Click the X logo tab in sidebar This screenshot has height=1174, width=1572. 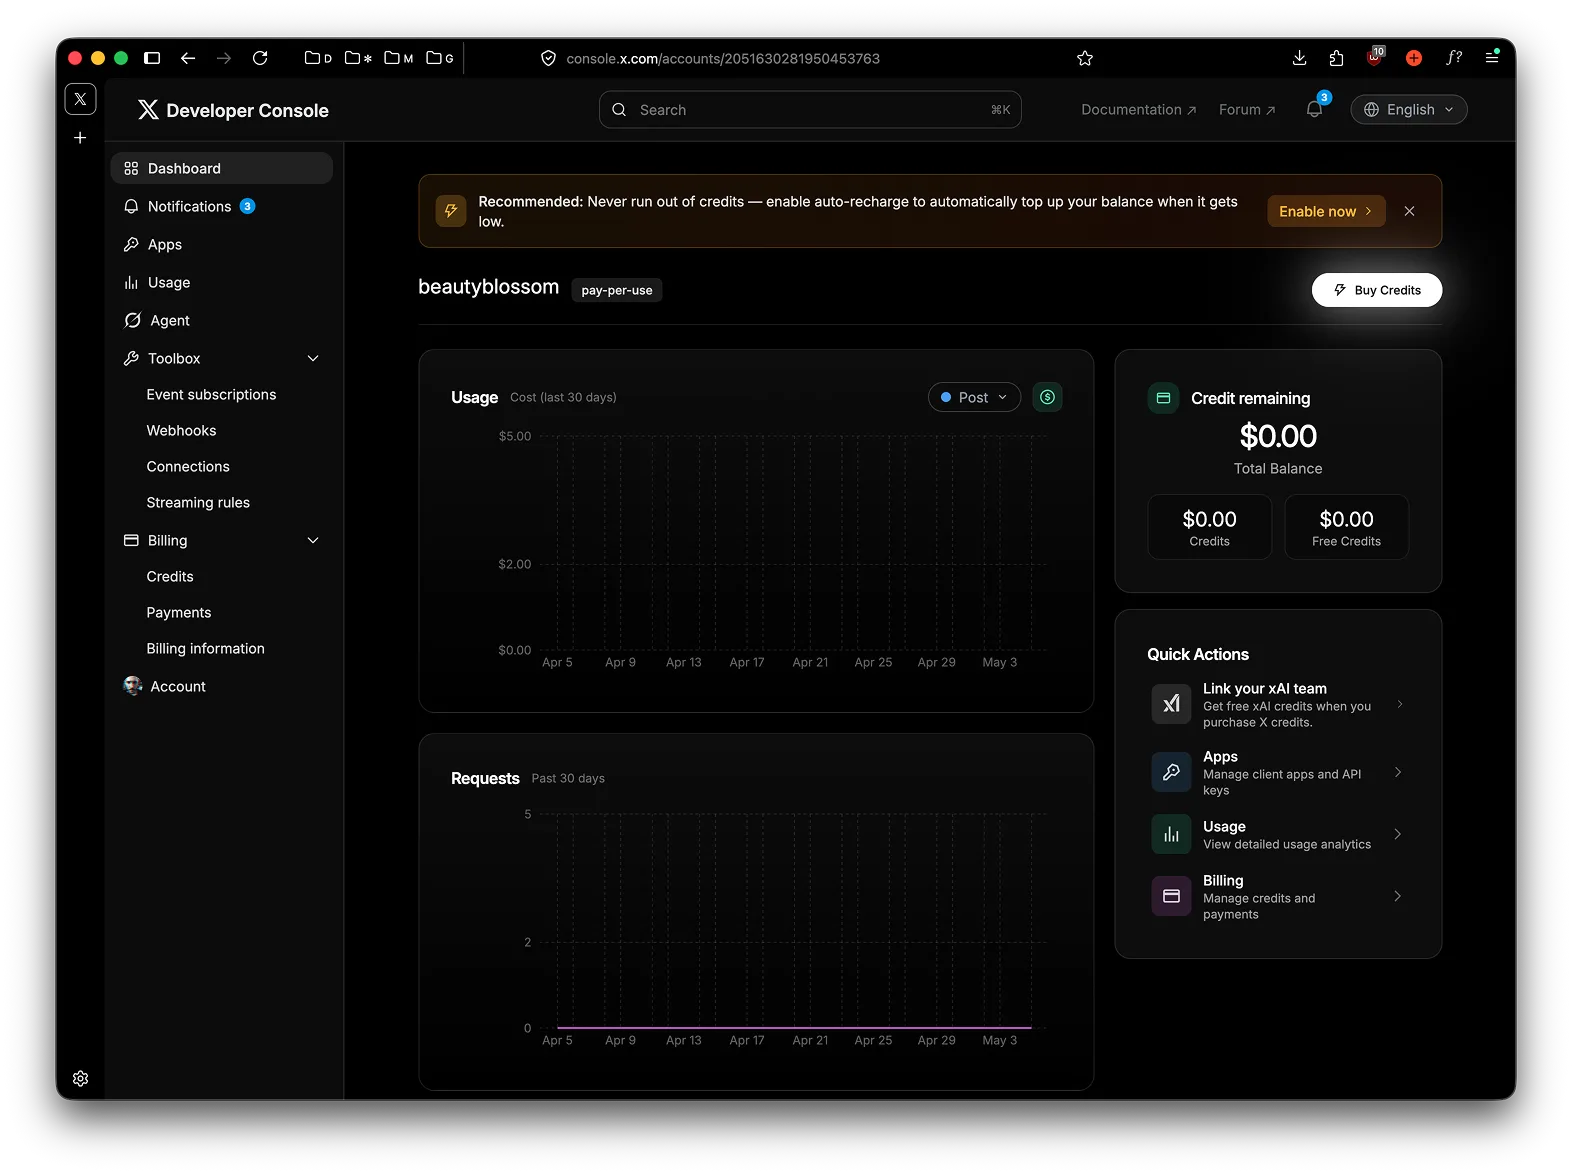[x=80, y=99]
